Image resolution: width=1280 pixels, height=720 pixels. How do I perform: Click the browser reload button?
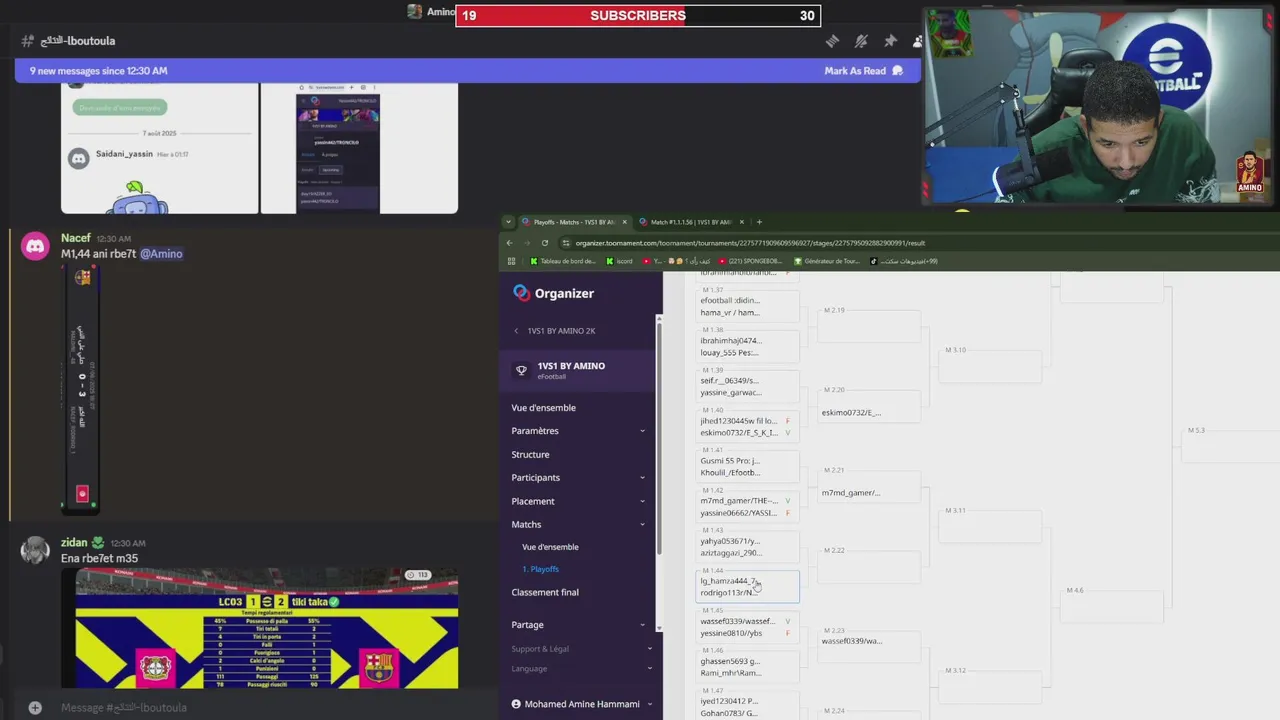pyautogui.click(x=545, y=243)
